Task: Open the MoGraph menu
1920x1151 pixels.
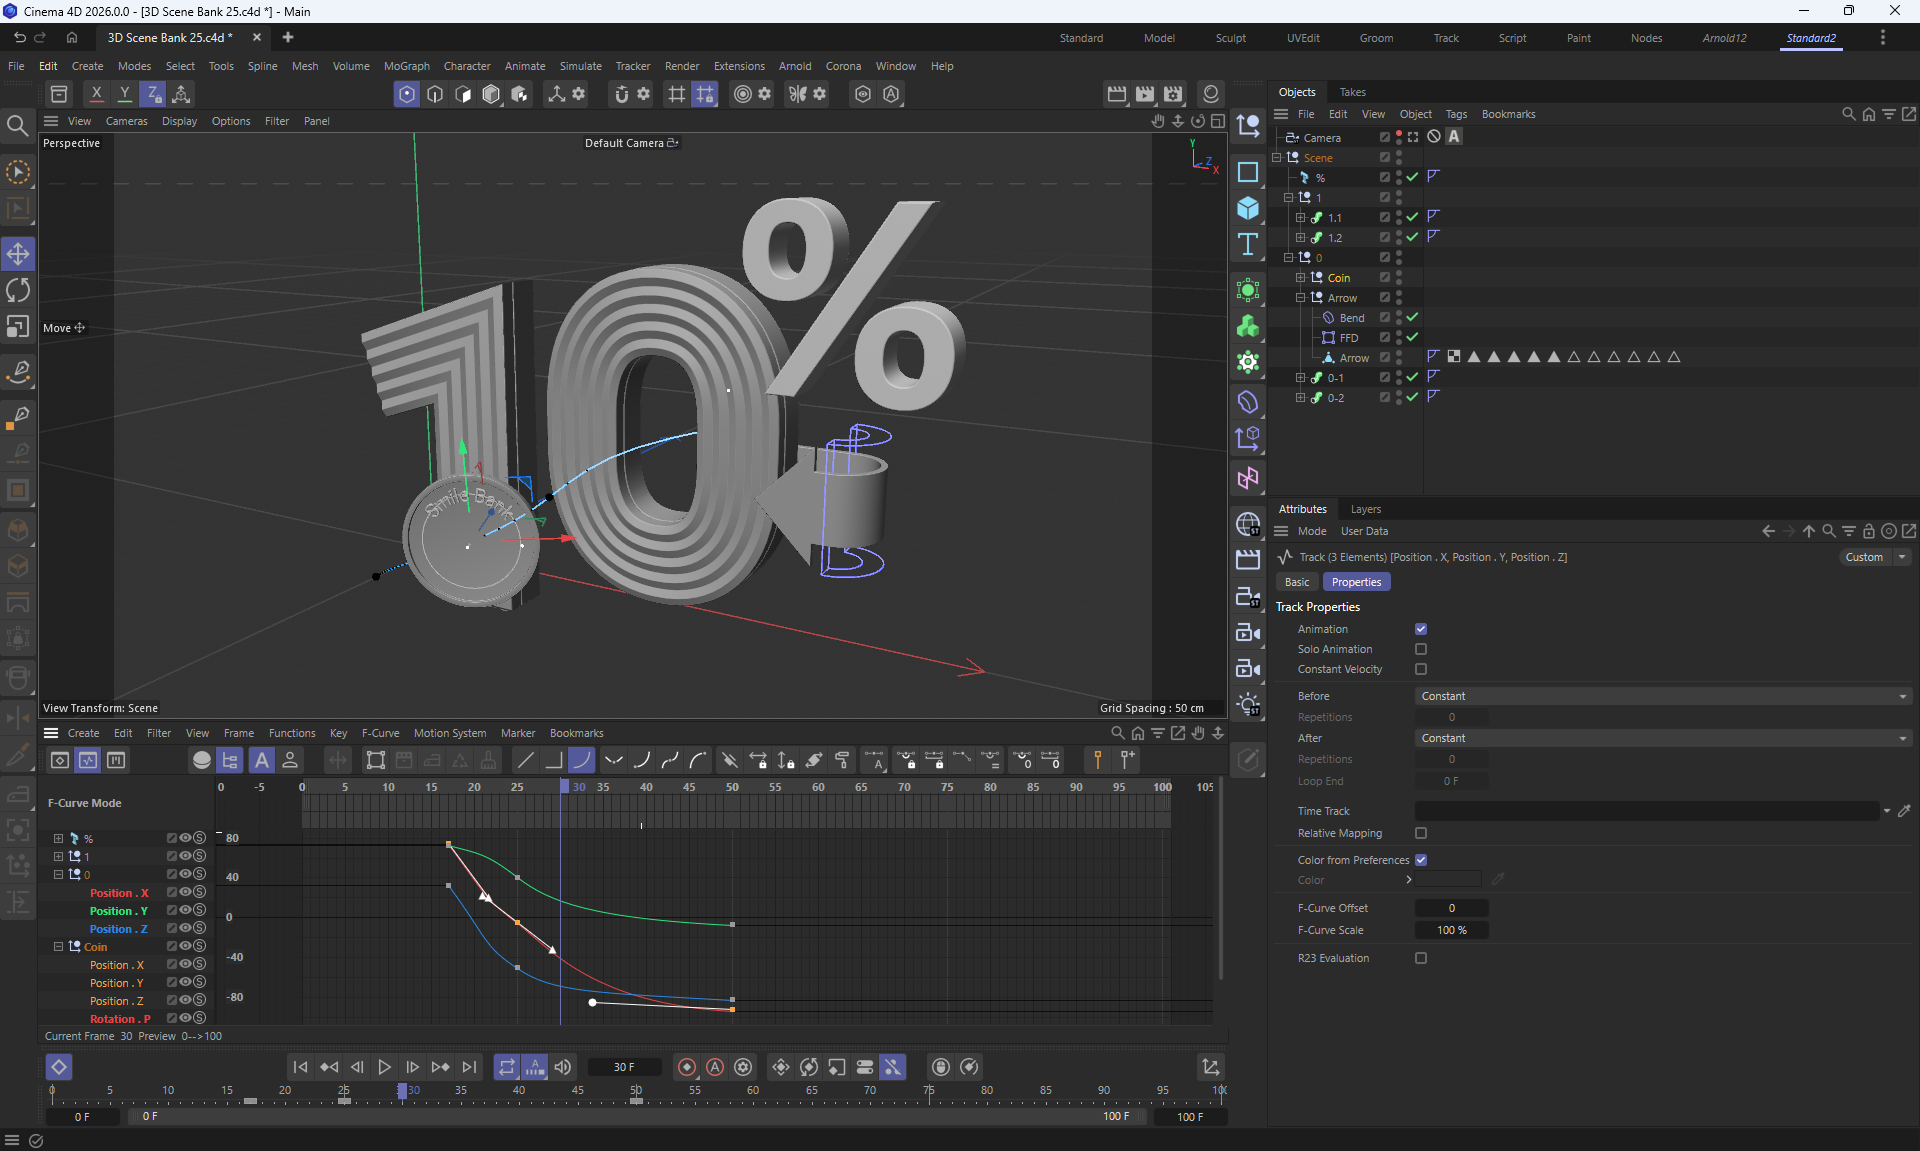Action: pyautogui.click(x=406, y=66)
